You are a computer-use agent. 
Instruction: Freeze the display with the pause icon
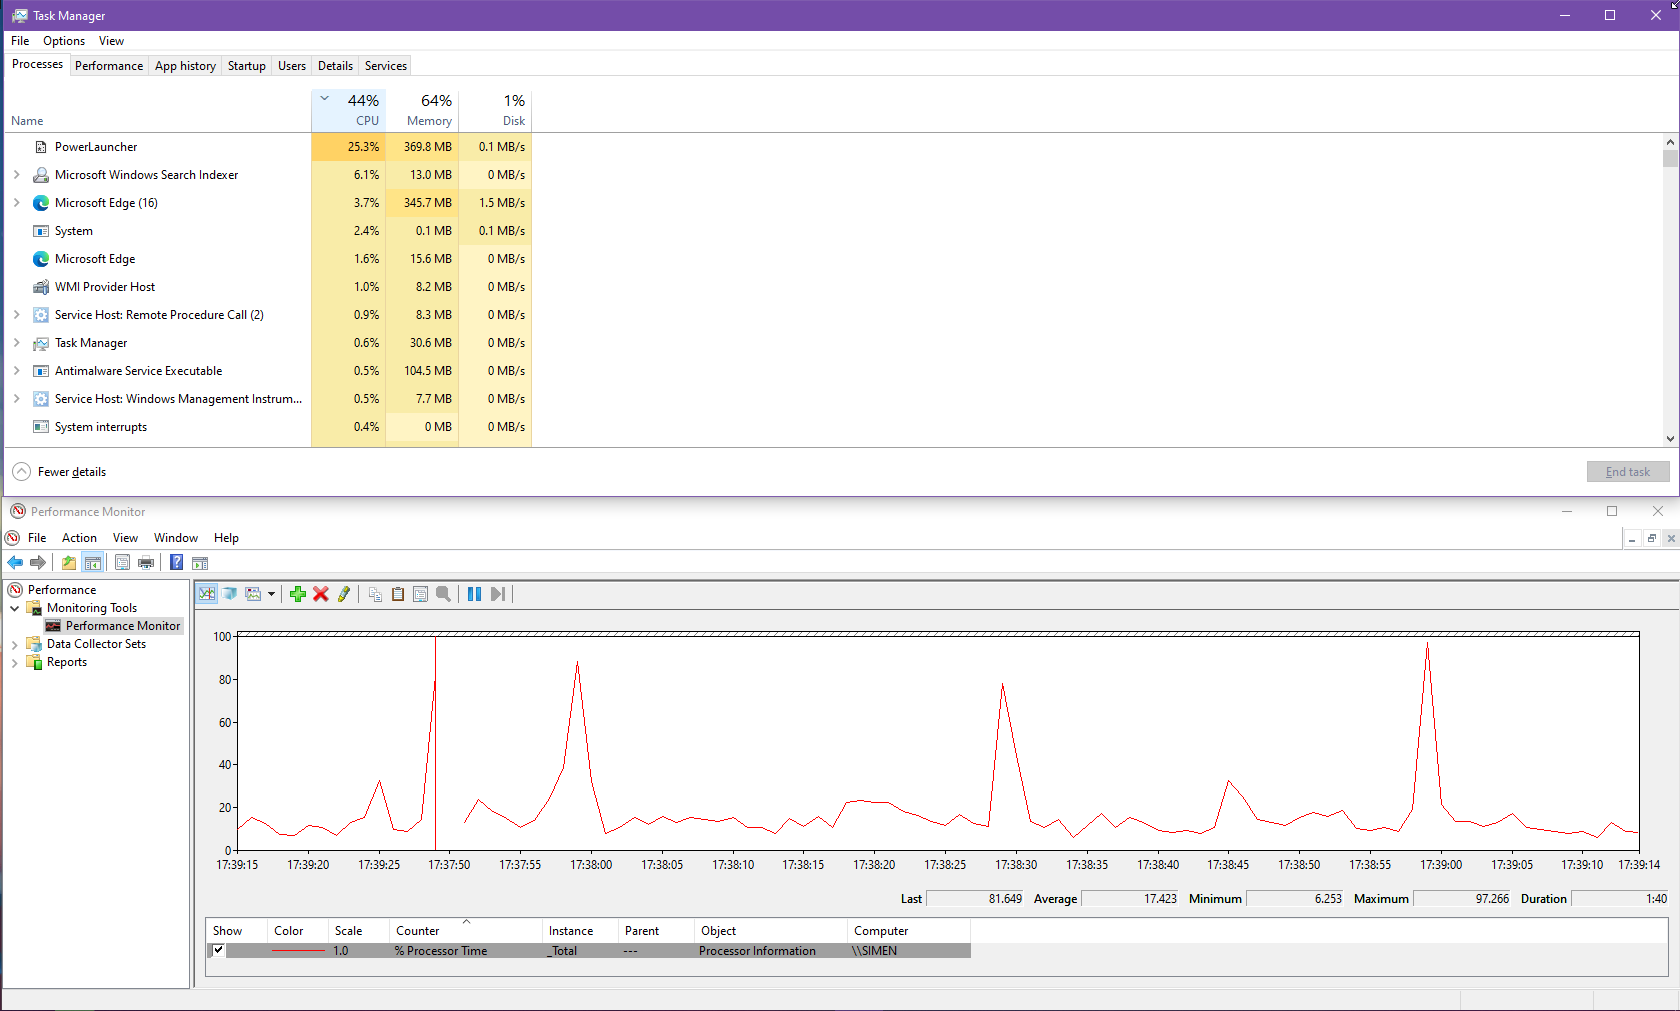[x=474, y=594]
